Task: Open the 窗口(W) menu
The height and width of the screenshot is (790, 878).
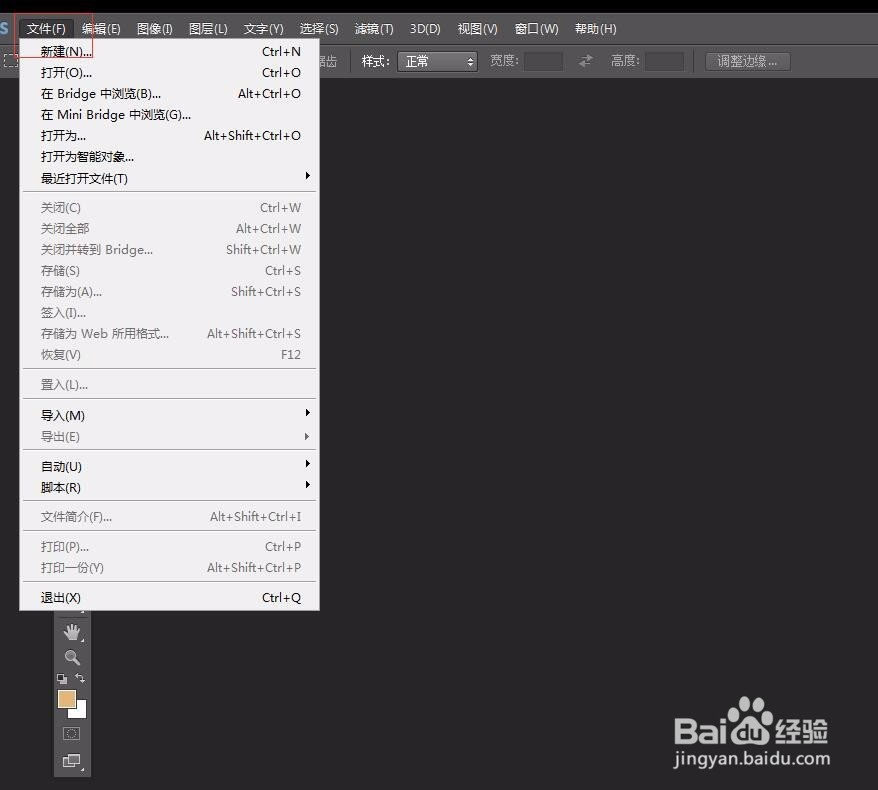Action: click(536, 29)
